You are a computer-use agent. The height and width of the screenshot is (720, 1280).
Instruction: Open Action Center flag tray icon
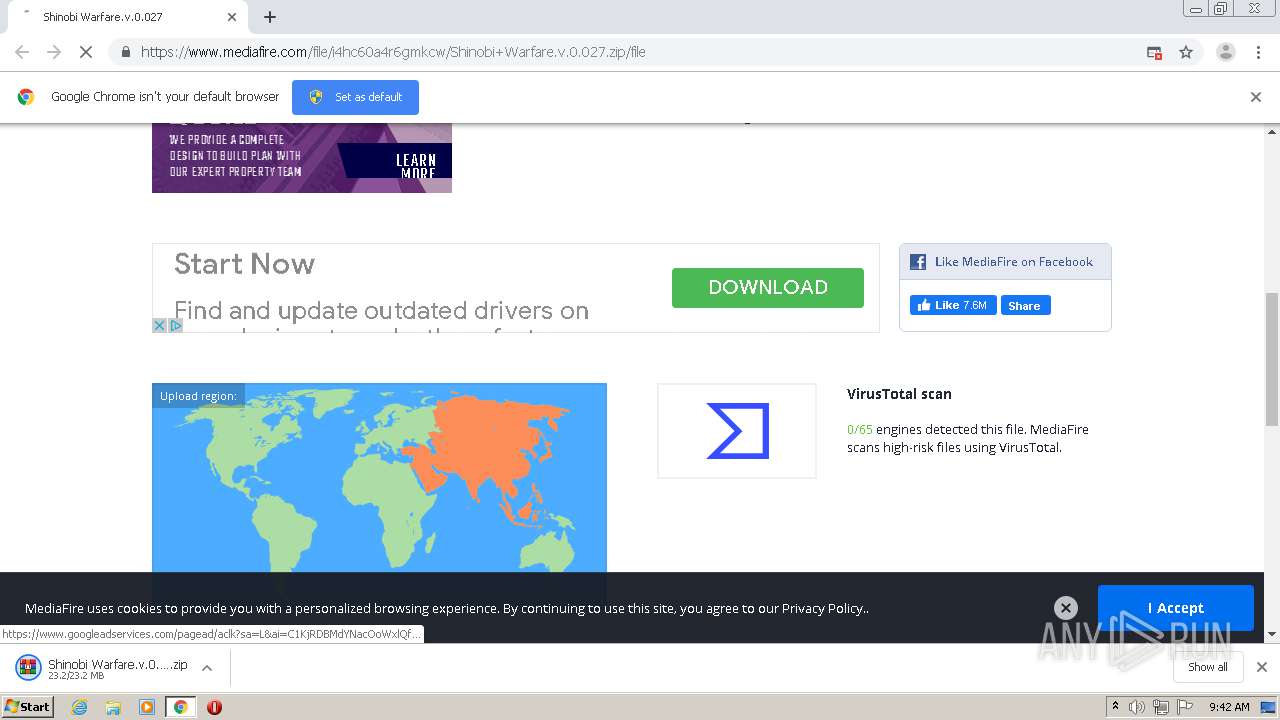point(1185,707)
